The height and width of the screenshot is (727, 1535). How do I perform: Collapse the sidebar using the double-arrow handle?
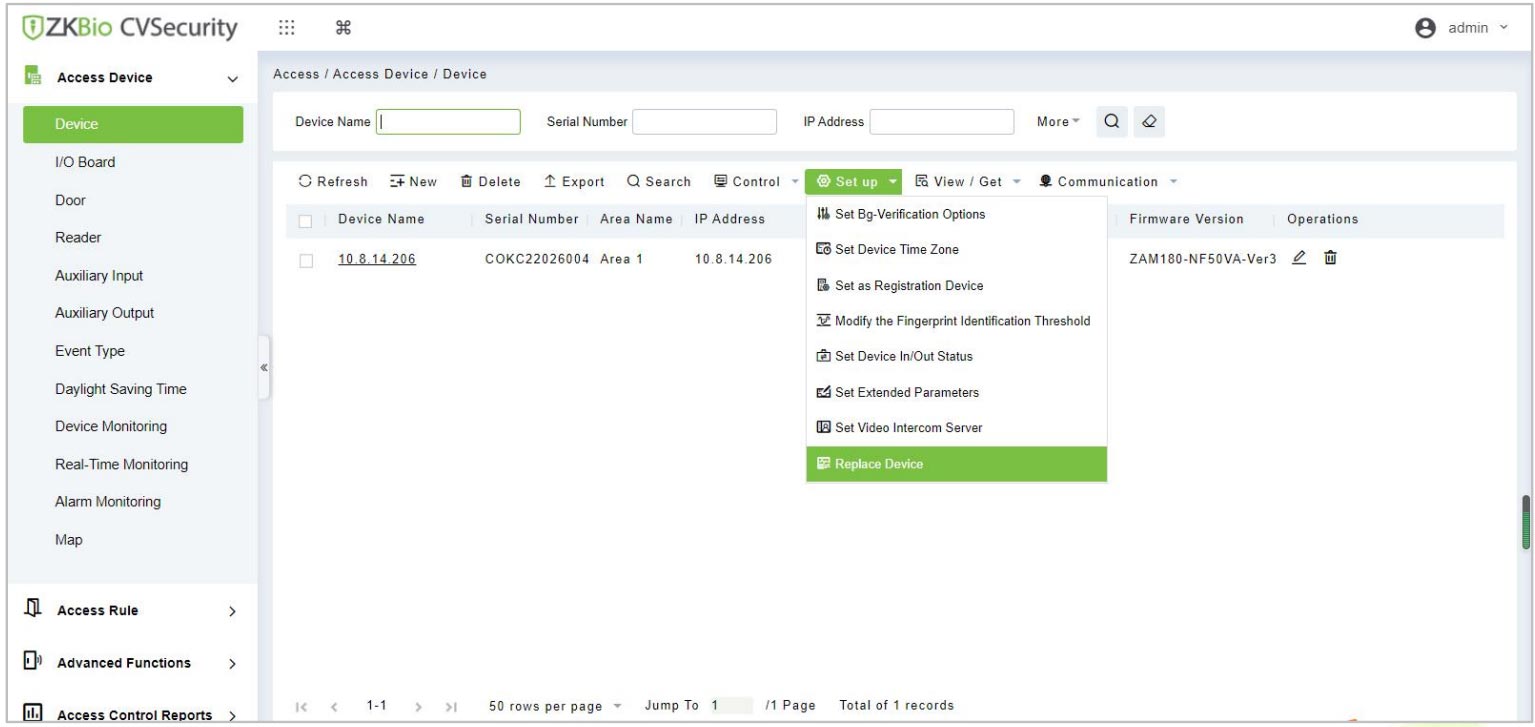point(264,367)
